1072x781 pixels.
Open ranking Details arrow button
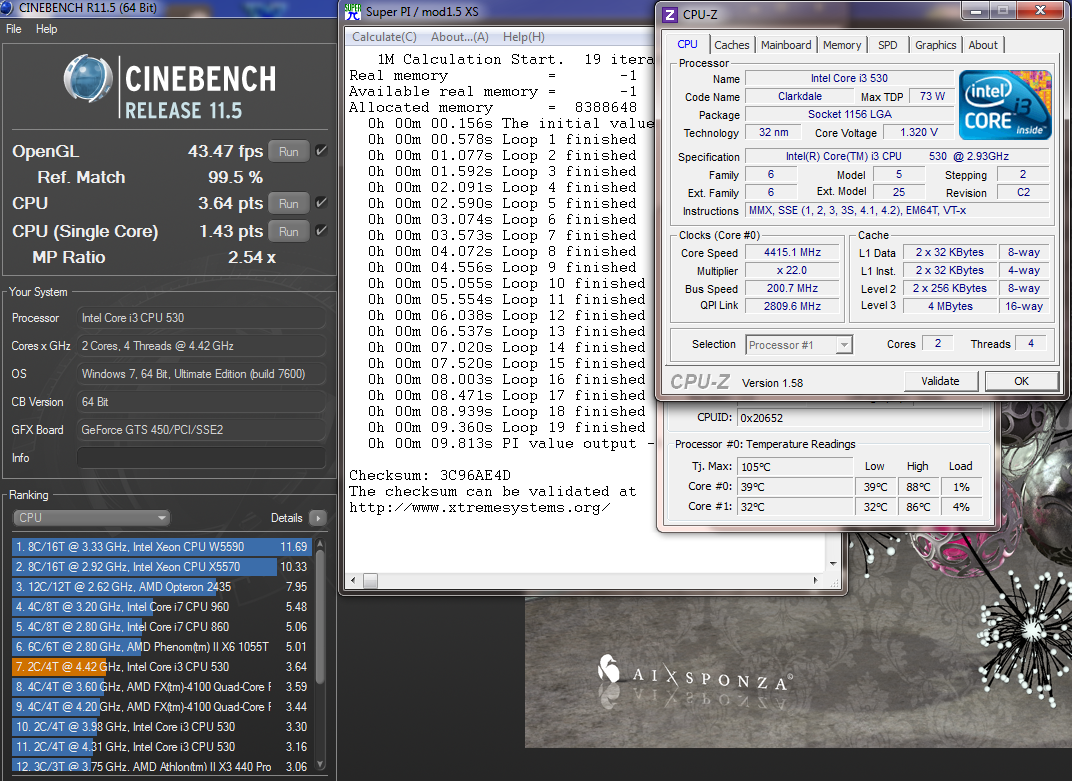point(318,518)
